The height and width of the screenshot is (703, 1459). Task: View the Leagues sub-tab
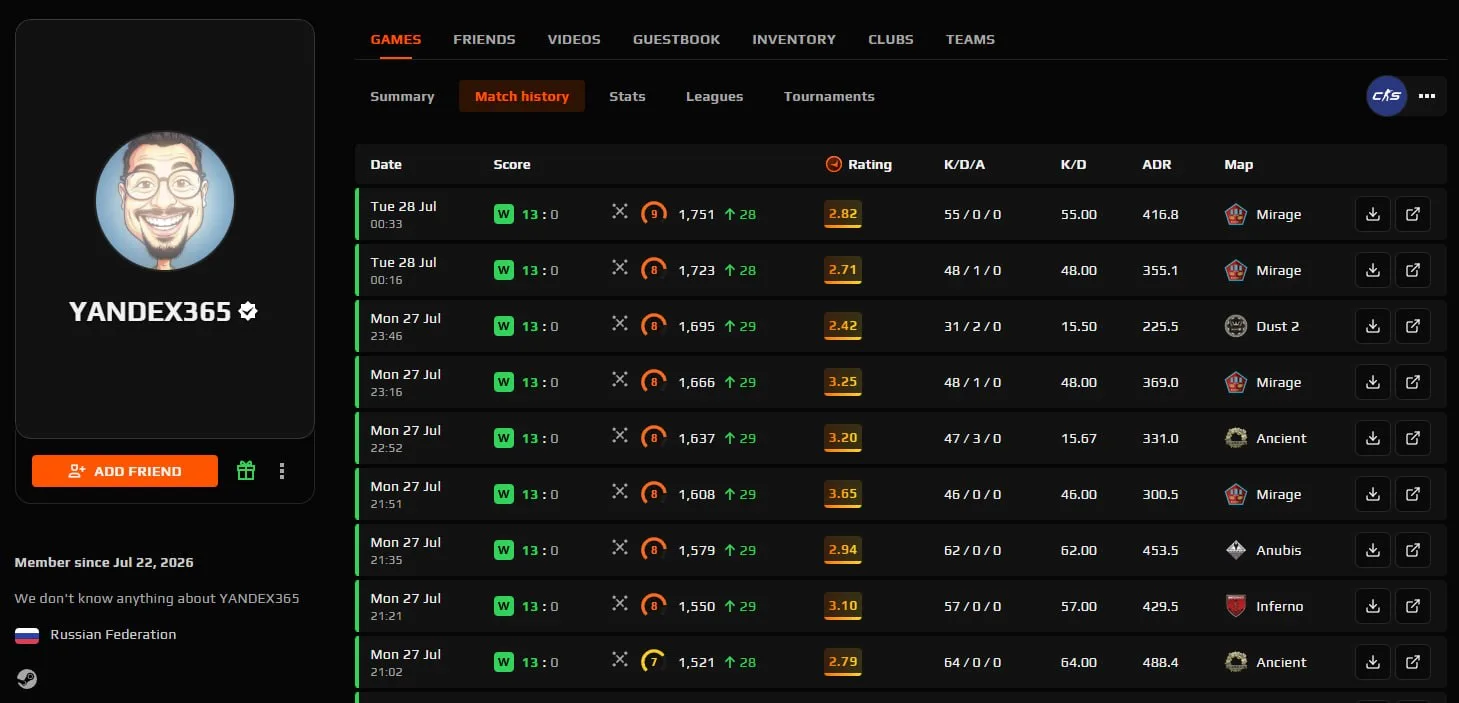point(714,97)
